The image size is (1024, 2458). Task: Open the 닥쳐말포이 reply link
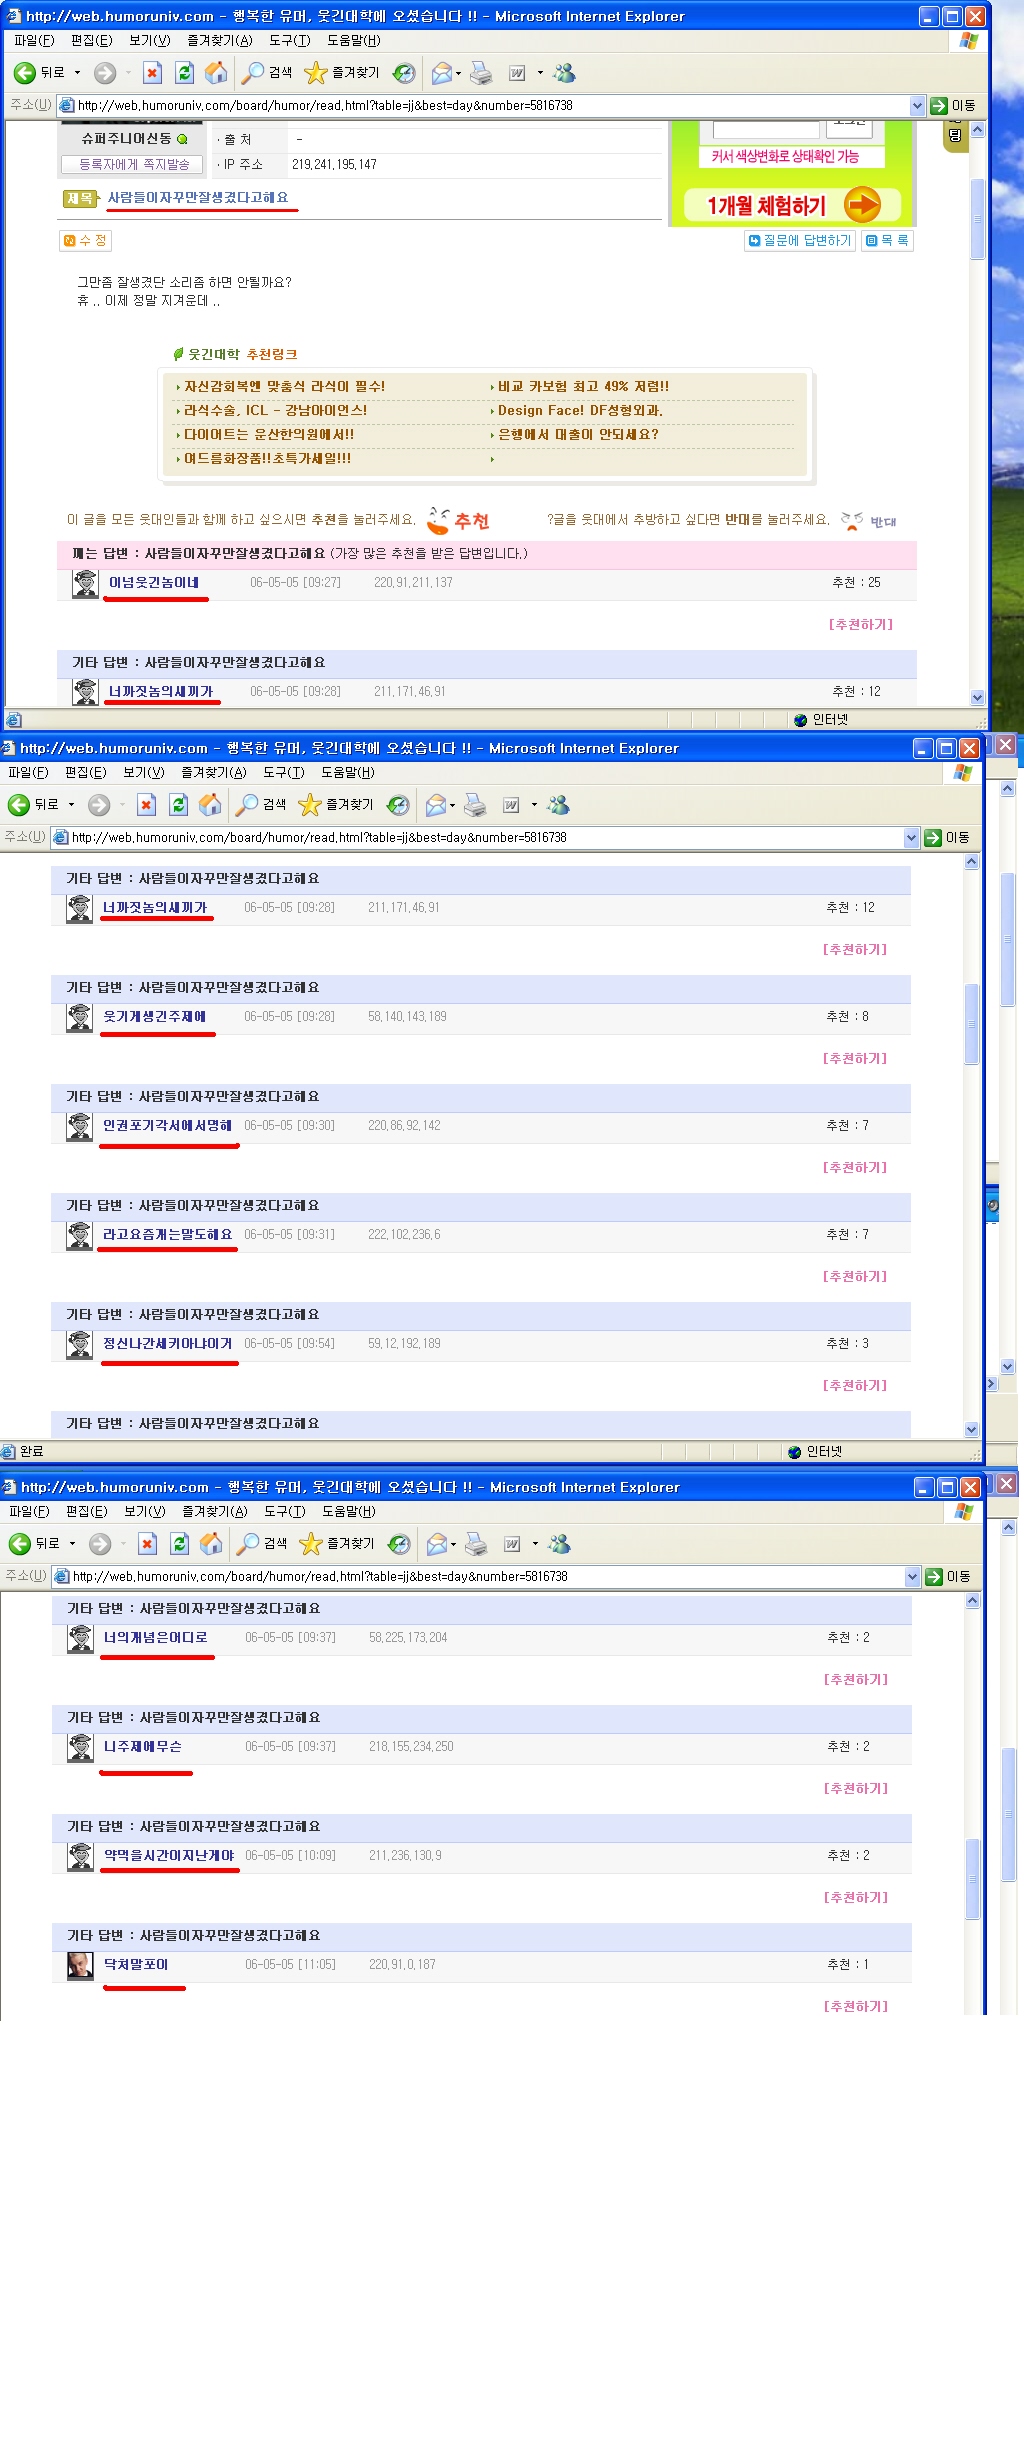[x=136, y=1964]
